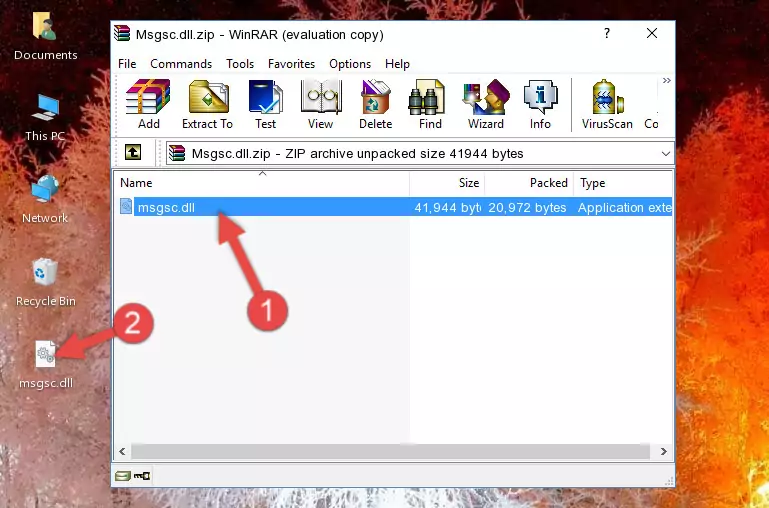Click the key password icon in status bar
Screen dimensions: 769x508
tap(142, 475)
